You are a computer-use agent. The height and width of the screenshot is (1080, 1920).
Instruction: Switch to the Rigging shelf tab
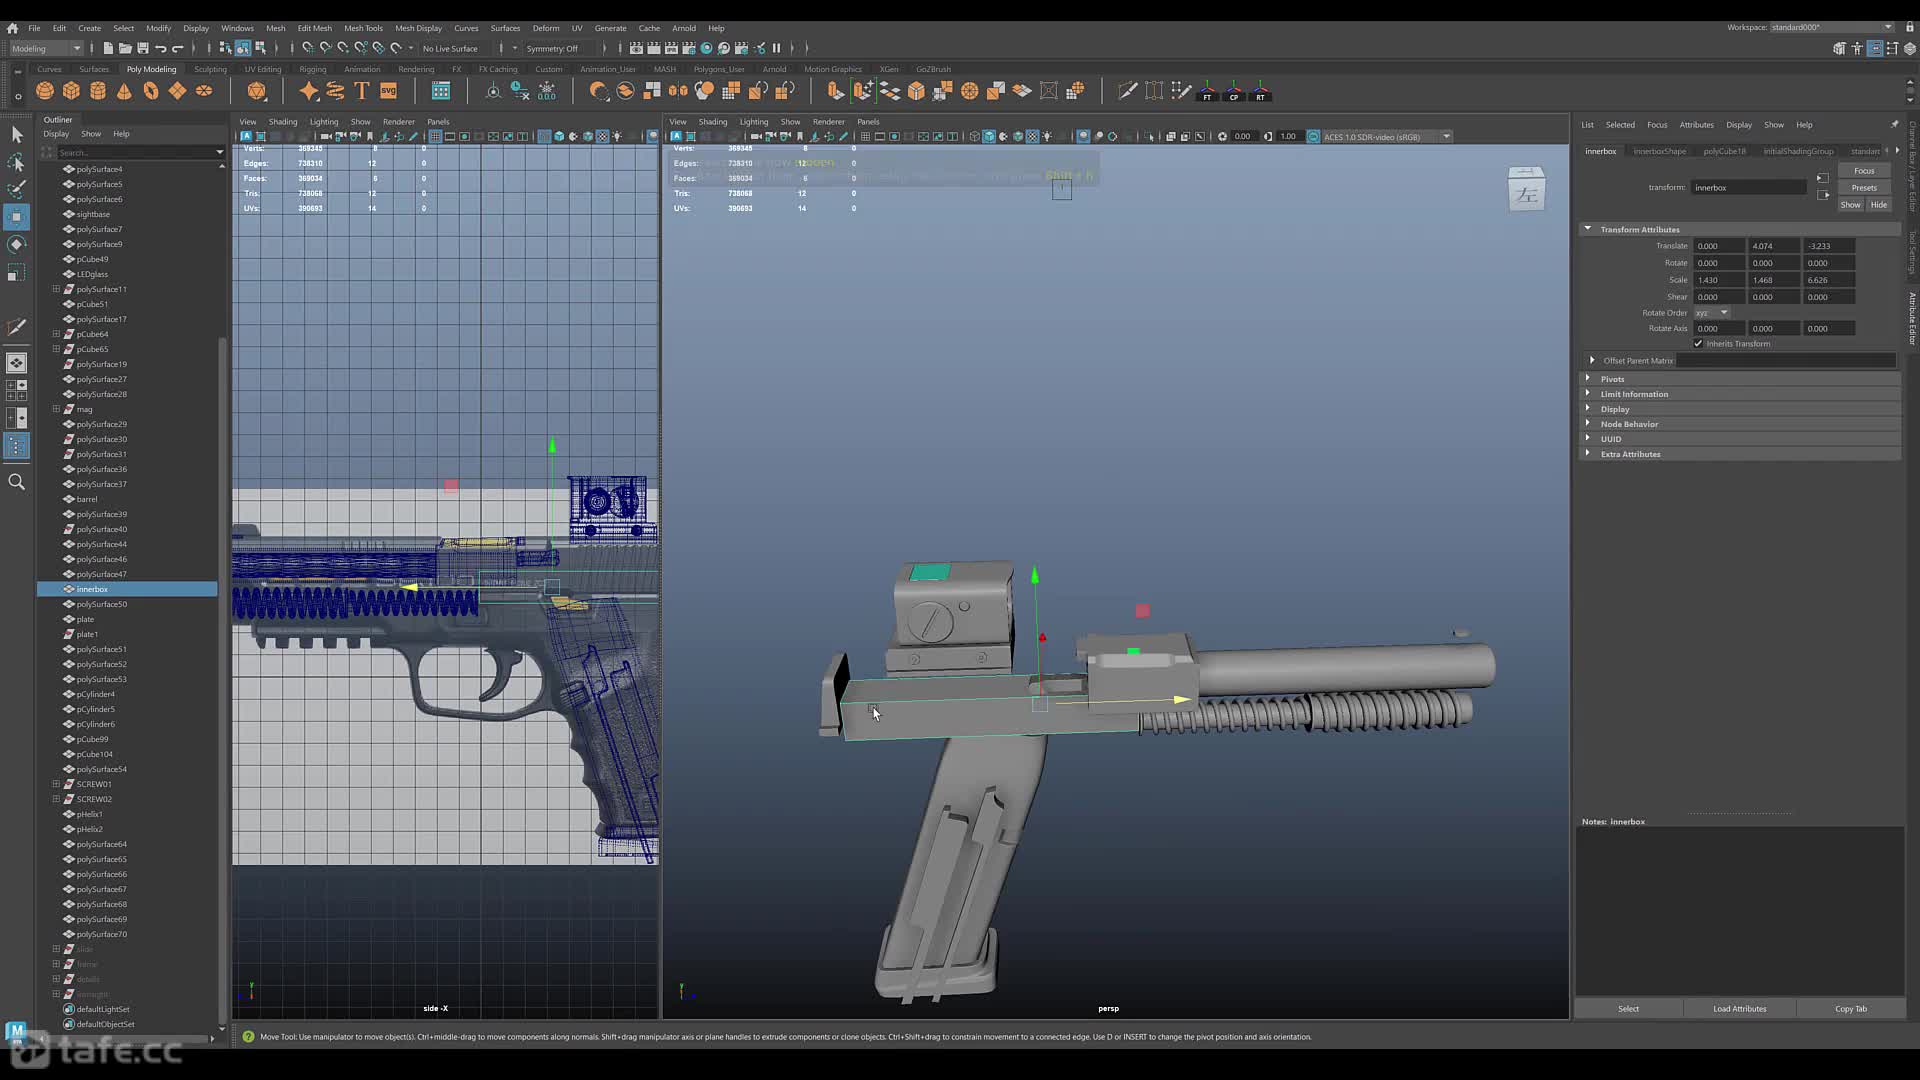[x=313, y=69]
